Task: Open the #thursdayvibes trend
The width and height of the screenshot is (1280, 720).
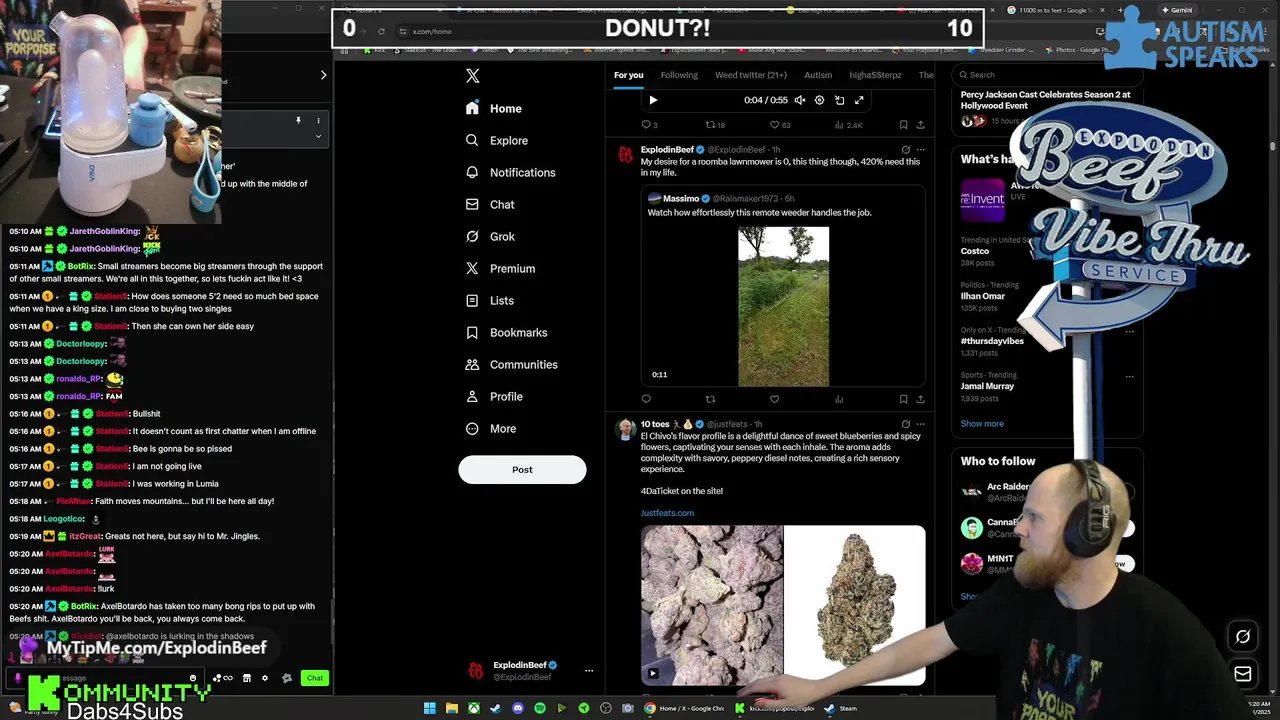Action: click(x=992, y=341)
